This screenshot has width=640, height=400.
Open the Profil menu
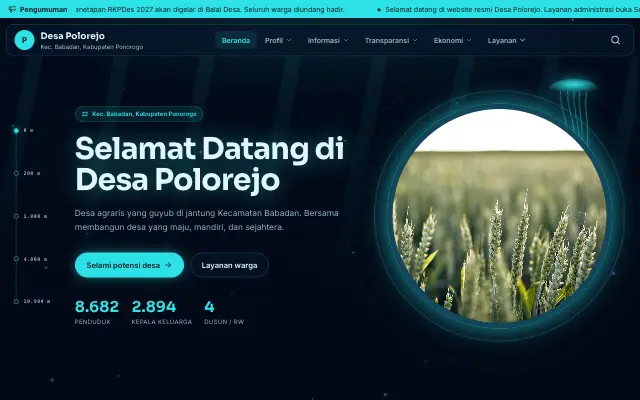(278, 40)
